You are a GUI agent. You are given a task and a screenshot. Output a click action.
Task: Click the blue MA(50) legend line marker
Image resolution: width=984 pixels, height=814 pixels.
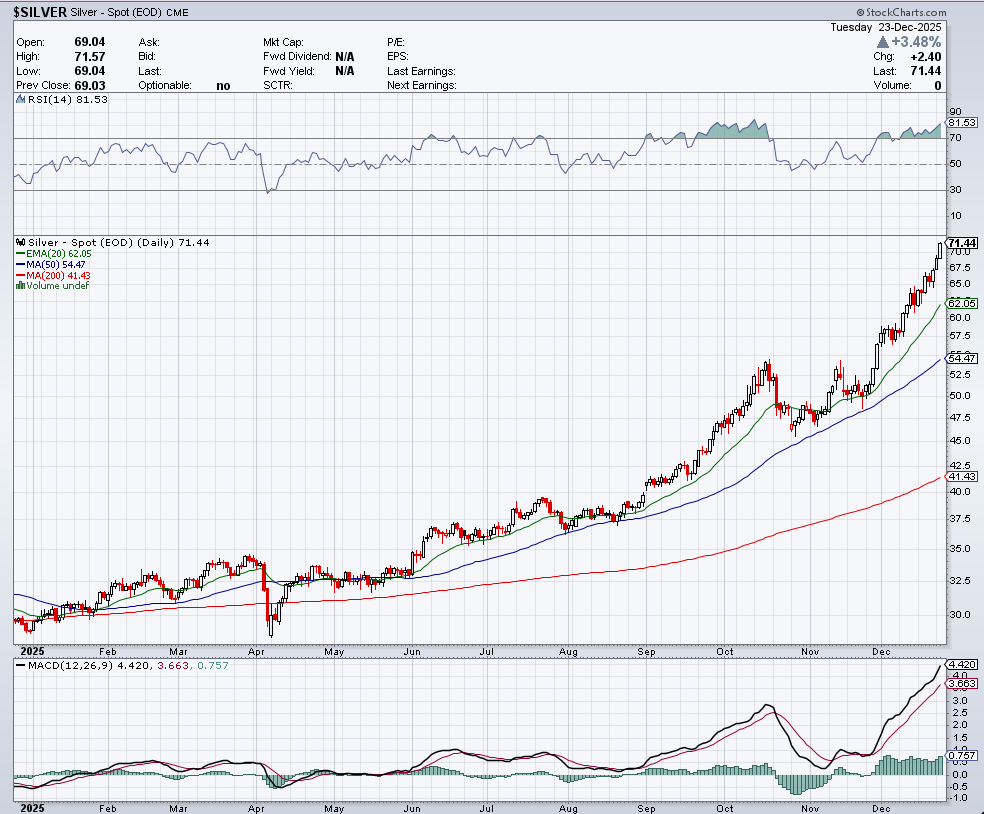[21, 265]
